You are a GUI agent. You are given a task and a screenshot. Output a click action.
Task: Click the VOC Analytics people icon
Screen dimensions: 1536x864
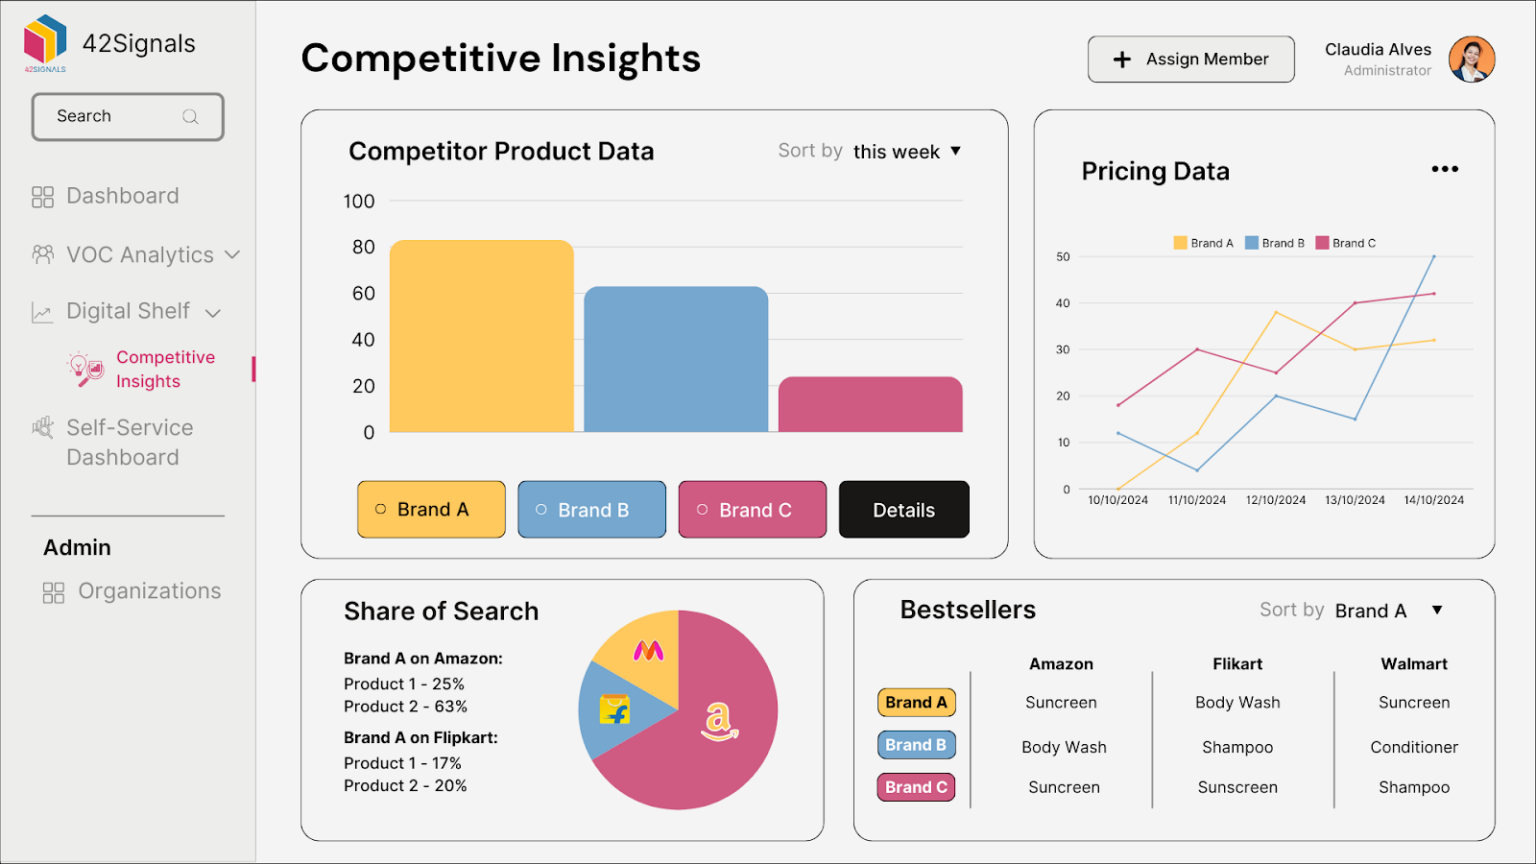[x=42, y=254]
